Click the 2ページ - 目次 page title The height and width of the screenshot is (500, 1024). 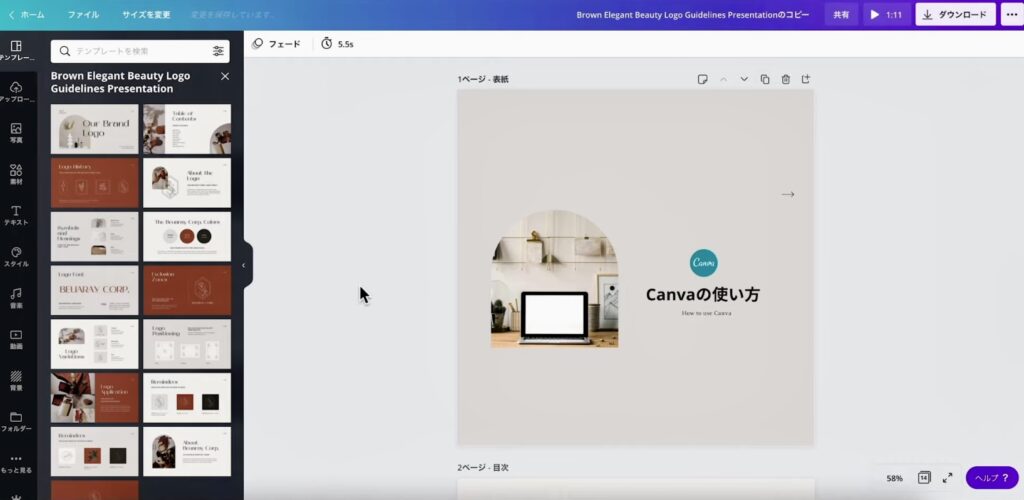click(x=483, y=467)
